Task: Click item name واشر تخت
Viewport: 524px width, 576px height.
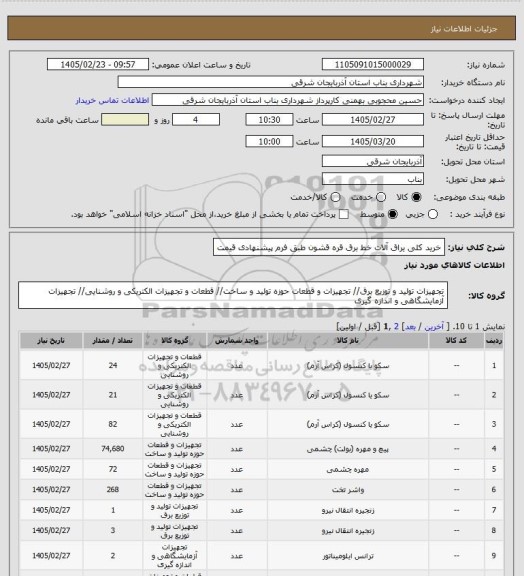Action: click(348, 490)
